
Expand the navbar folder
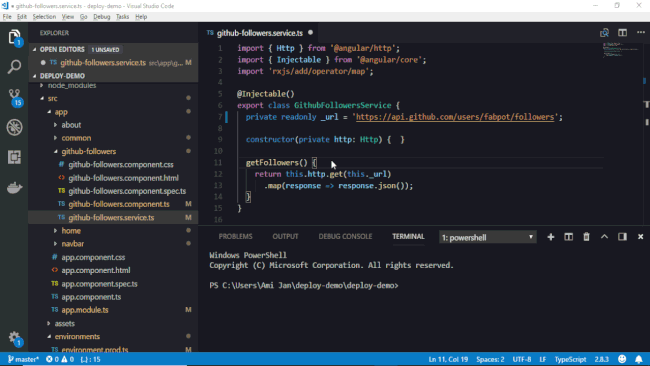tap(73, 244)
